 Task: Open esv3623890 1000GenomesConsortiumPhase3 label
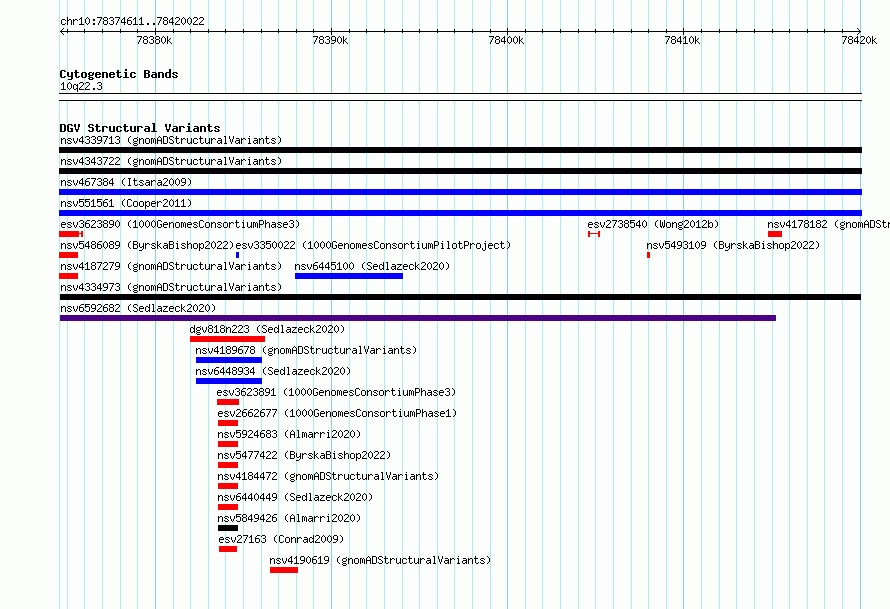coord(180,224)
